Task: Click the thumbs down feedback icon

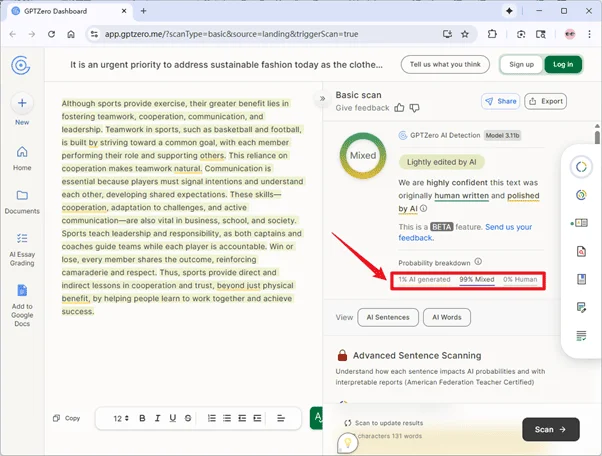Action: pyautogui.click(x=414, y=108)
